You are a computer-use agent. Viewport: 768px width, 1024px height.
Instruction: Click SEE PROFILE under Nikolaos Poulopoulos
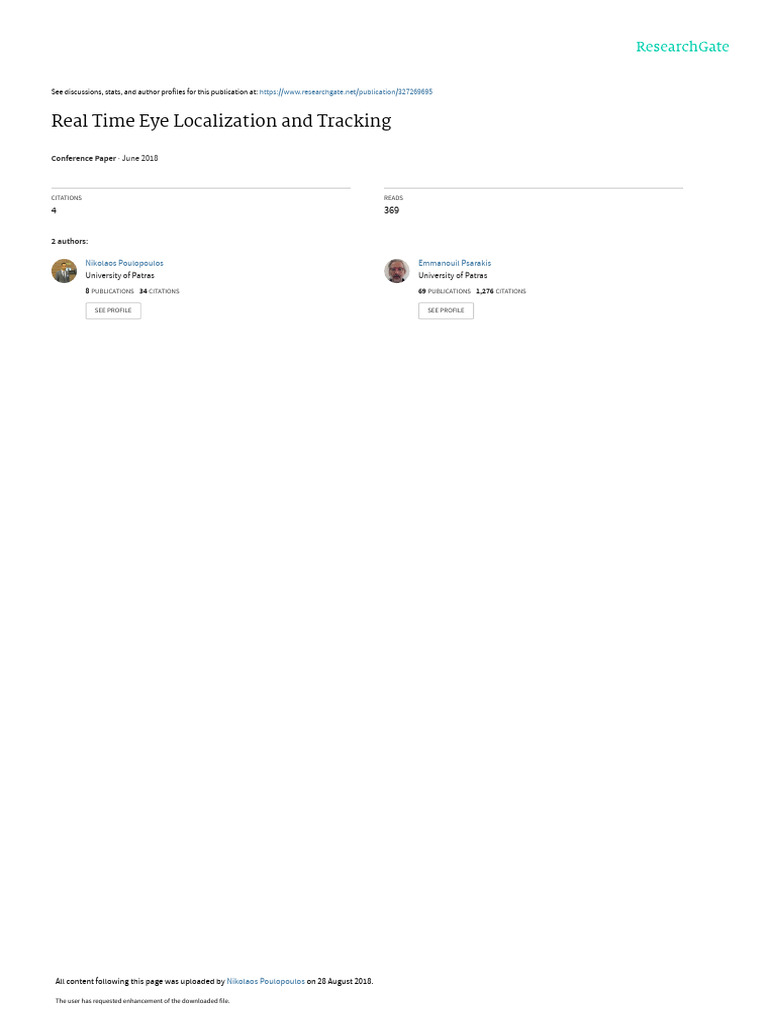(113, 310)
